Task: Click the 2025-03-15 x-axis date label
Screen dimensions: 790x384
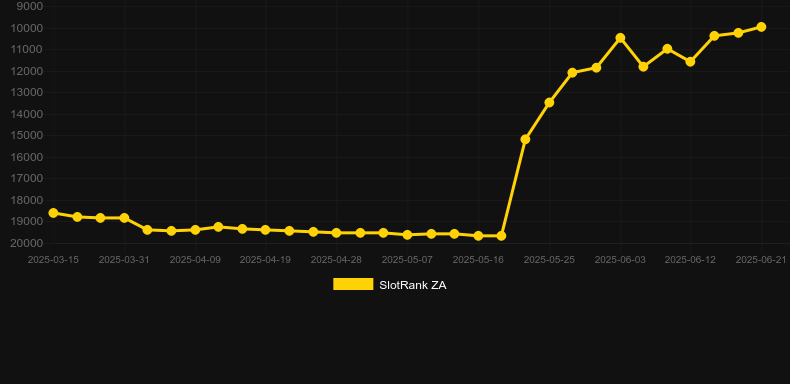Action: 53,260
